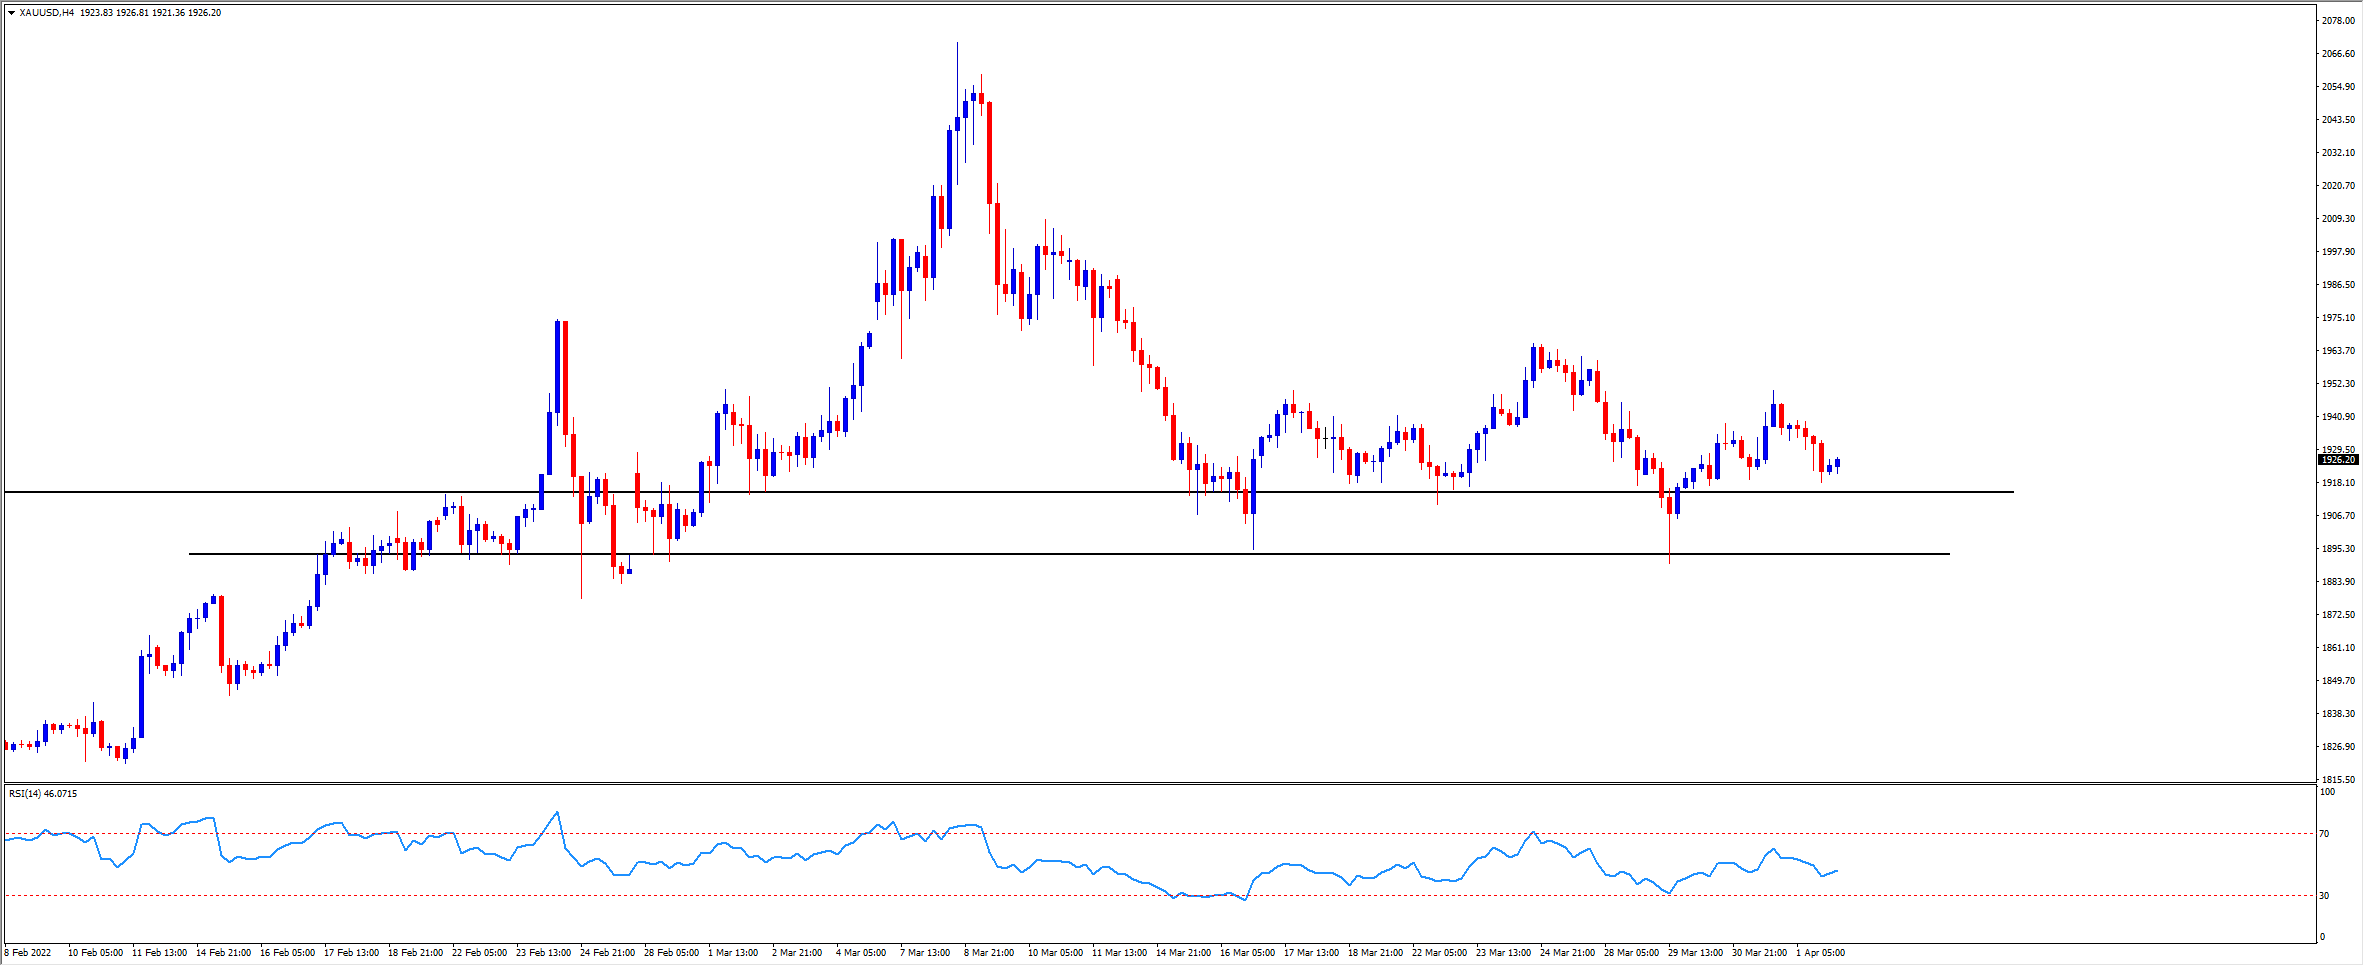Select the current price tag 1926.20
Viewport: 2364px width, 966px height.
[x=2338, y=460]
